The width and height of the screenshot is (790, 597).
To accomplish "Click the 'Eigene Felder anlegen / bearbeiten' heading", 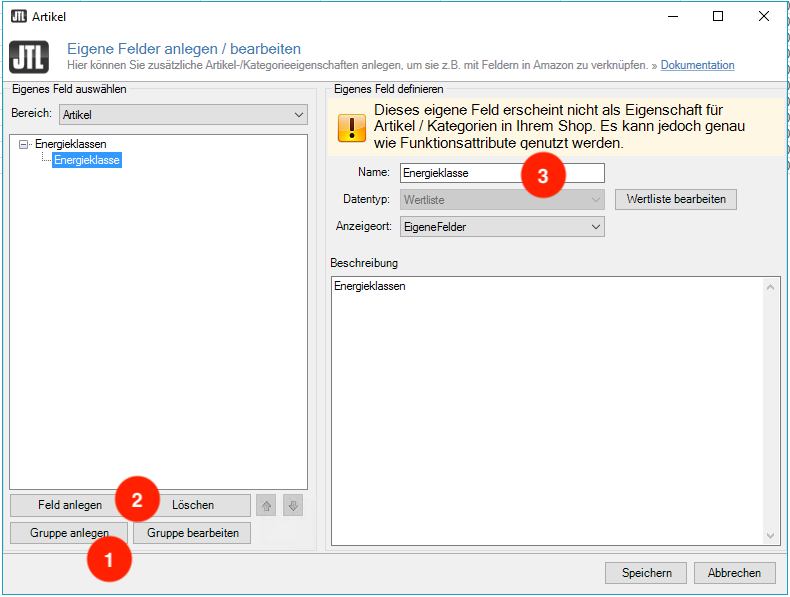I will click(x=184, y=49).
